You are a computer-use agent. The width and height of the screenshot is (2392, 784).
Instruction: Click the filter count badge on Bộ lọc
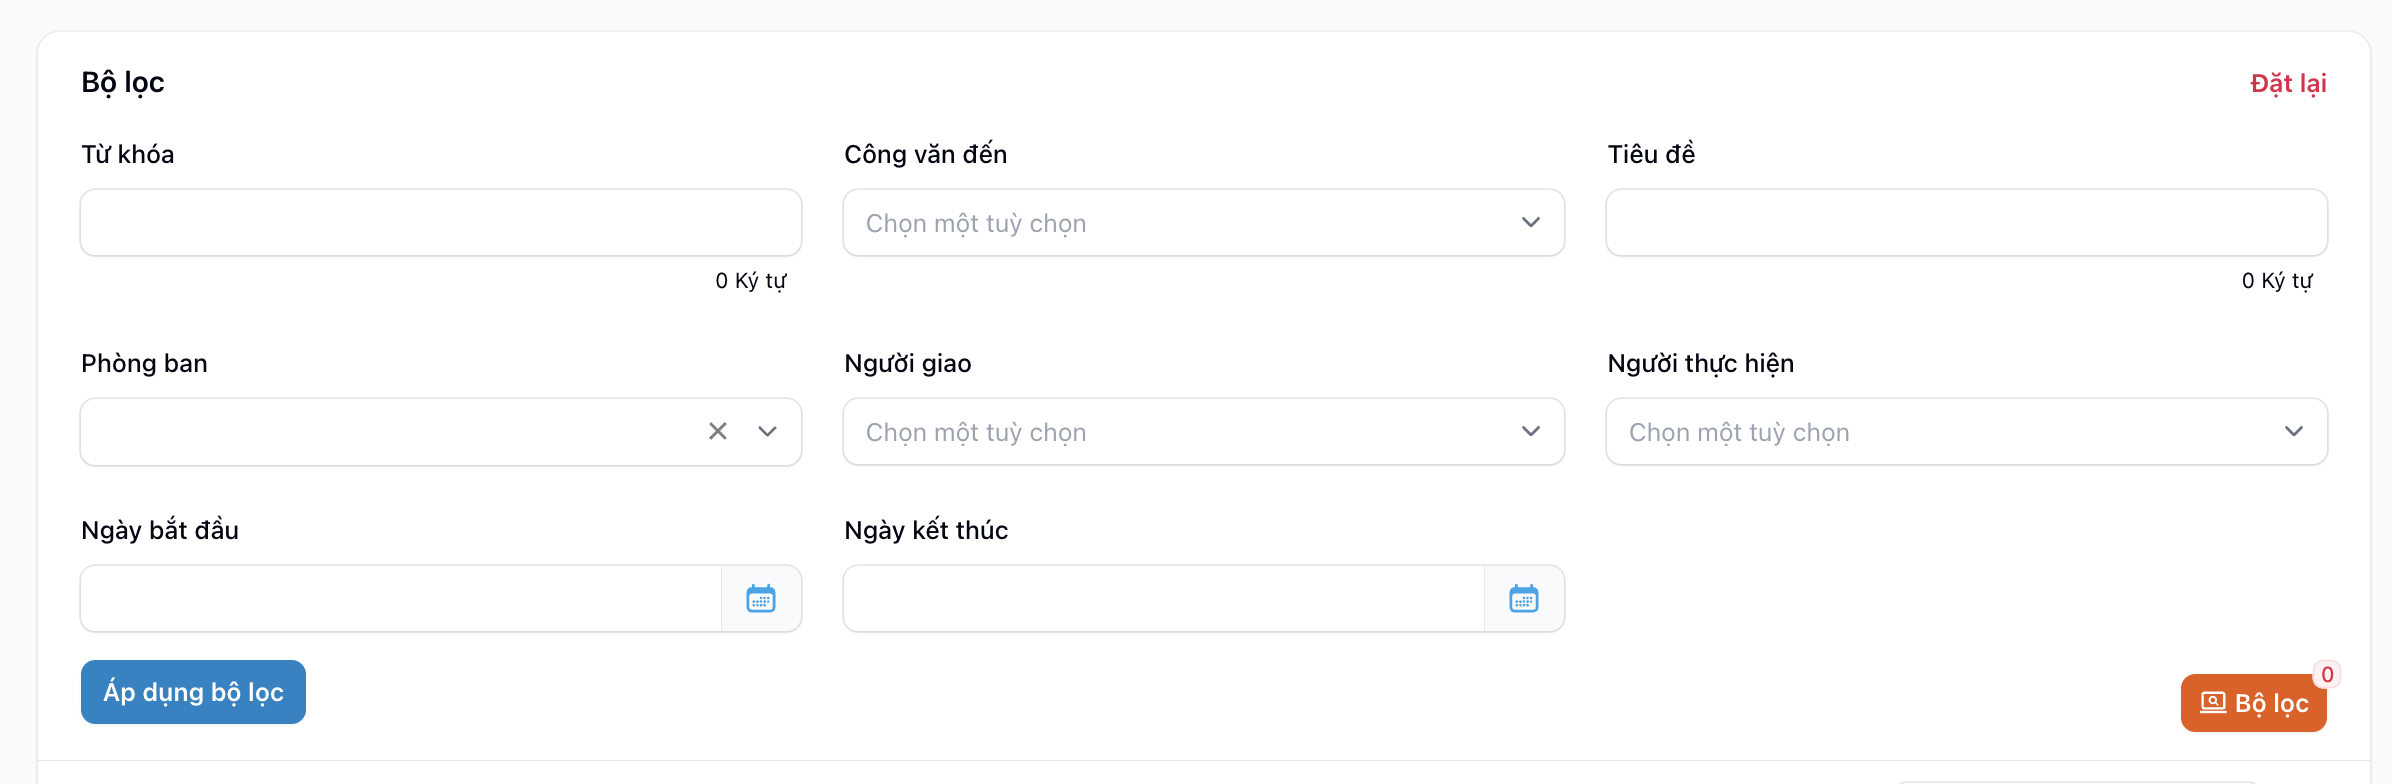2328,674
